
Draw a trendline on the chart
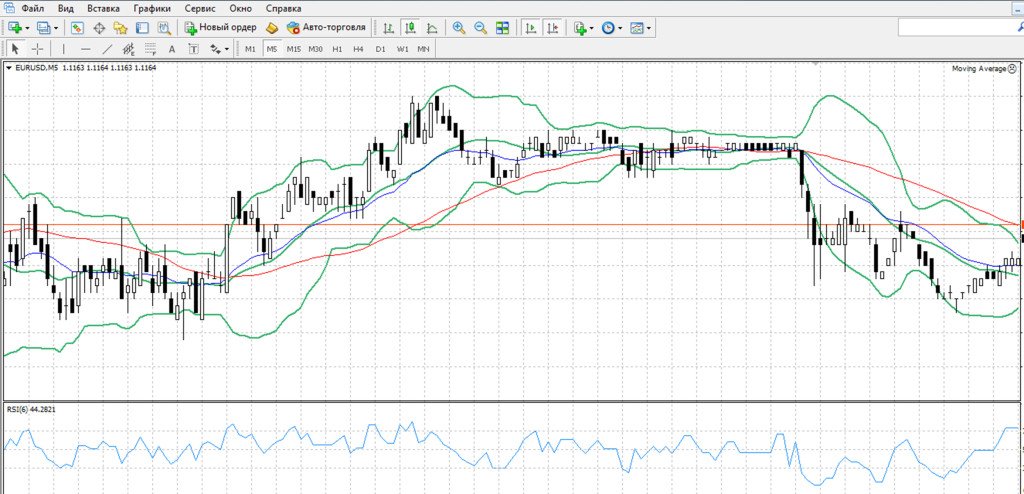[107, 48]
